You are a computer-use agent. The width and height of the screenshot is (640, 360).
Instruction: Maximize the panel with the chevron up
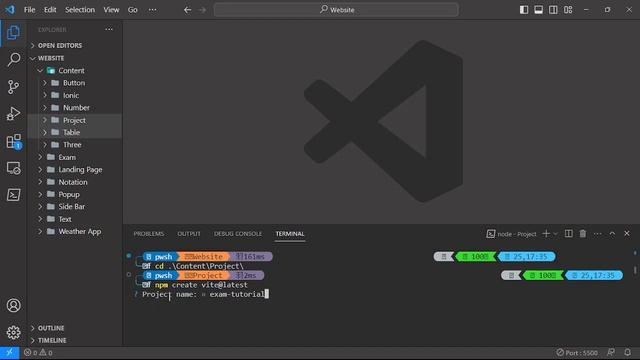coord(612,233)
